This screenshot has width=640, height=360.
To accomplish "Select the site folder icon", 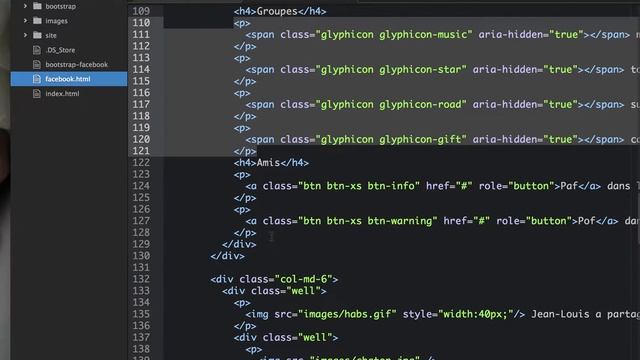I will [x=37, y=35].
